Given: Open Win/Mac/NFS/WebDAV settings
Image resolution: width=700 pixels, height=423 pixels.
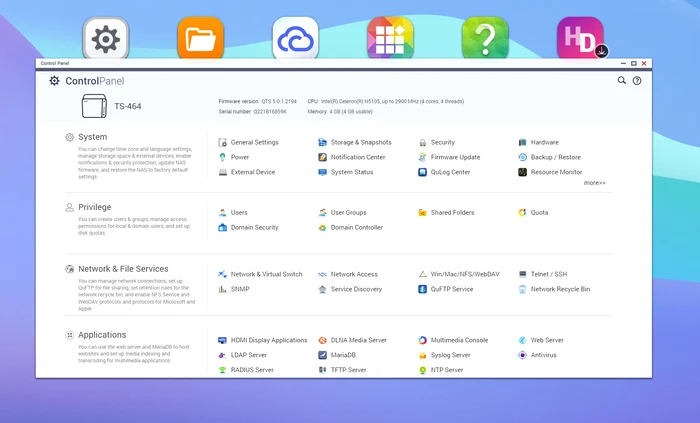Looking at the screenshot, I should (x=458, y=274).
